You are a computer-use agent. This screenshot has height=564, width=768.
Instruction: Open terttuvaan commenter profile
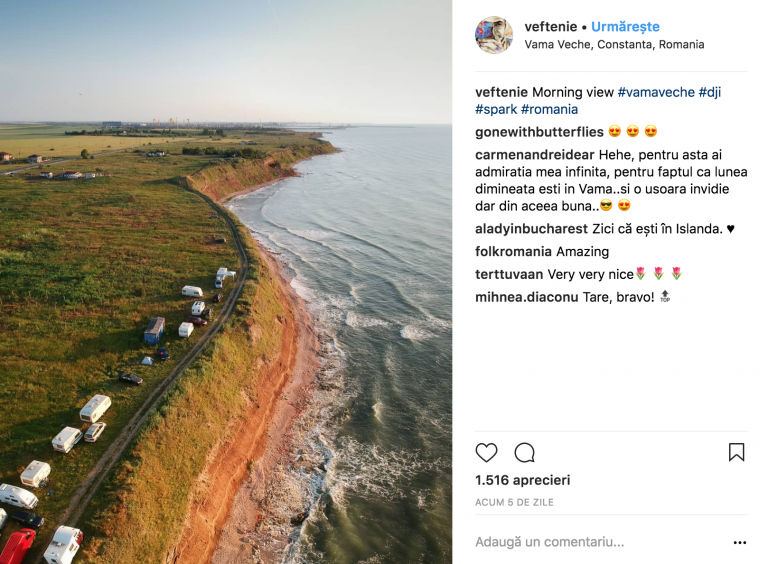(x=509, y=274)
